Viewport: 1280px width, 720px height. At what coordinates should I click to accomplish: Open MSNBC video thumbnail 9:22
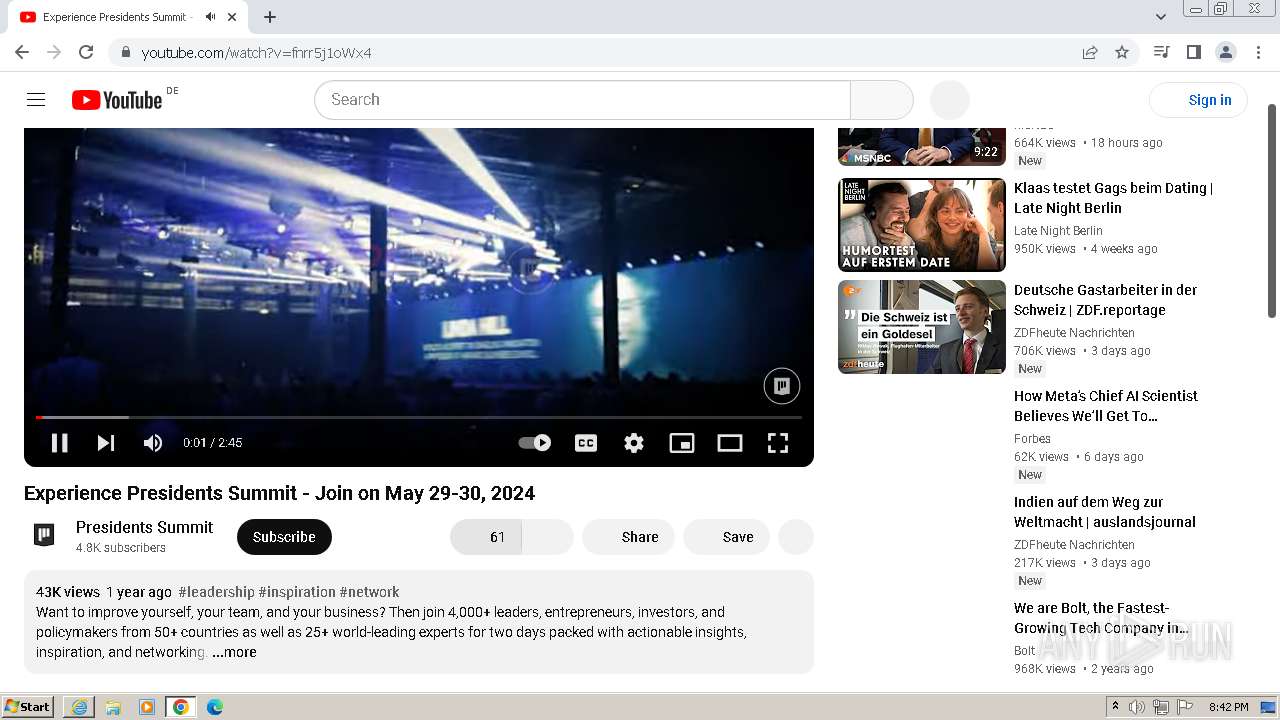click(x=921, y=146)
